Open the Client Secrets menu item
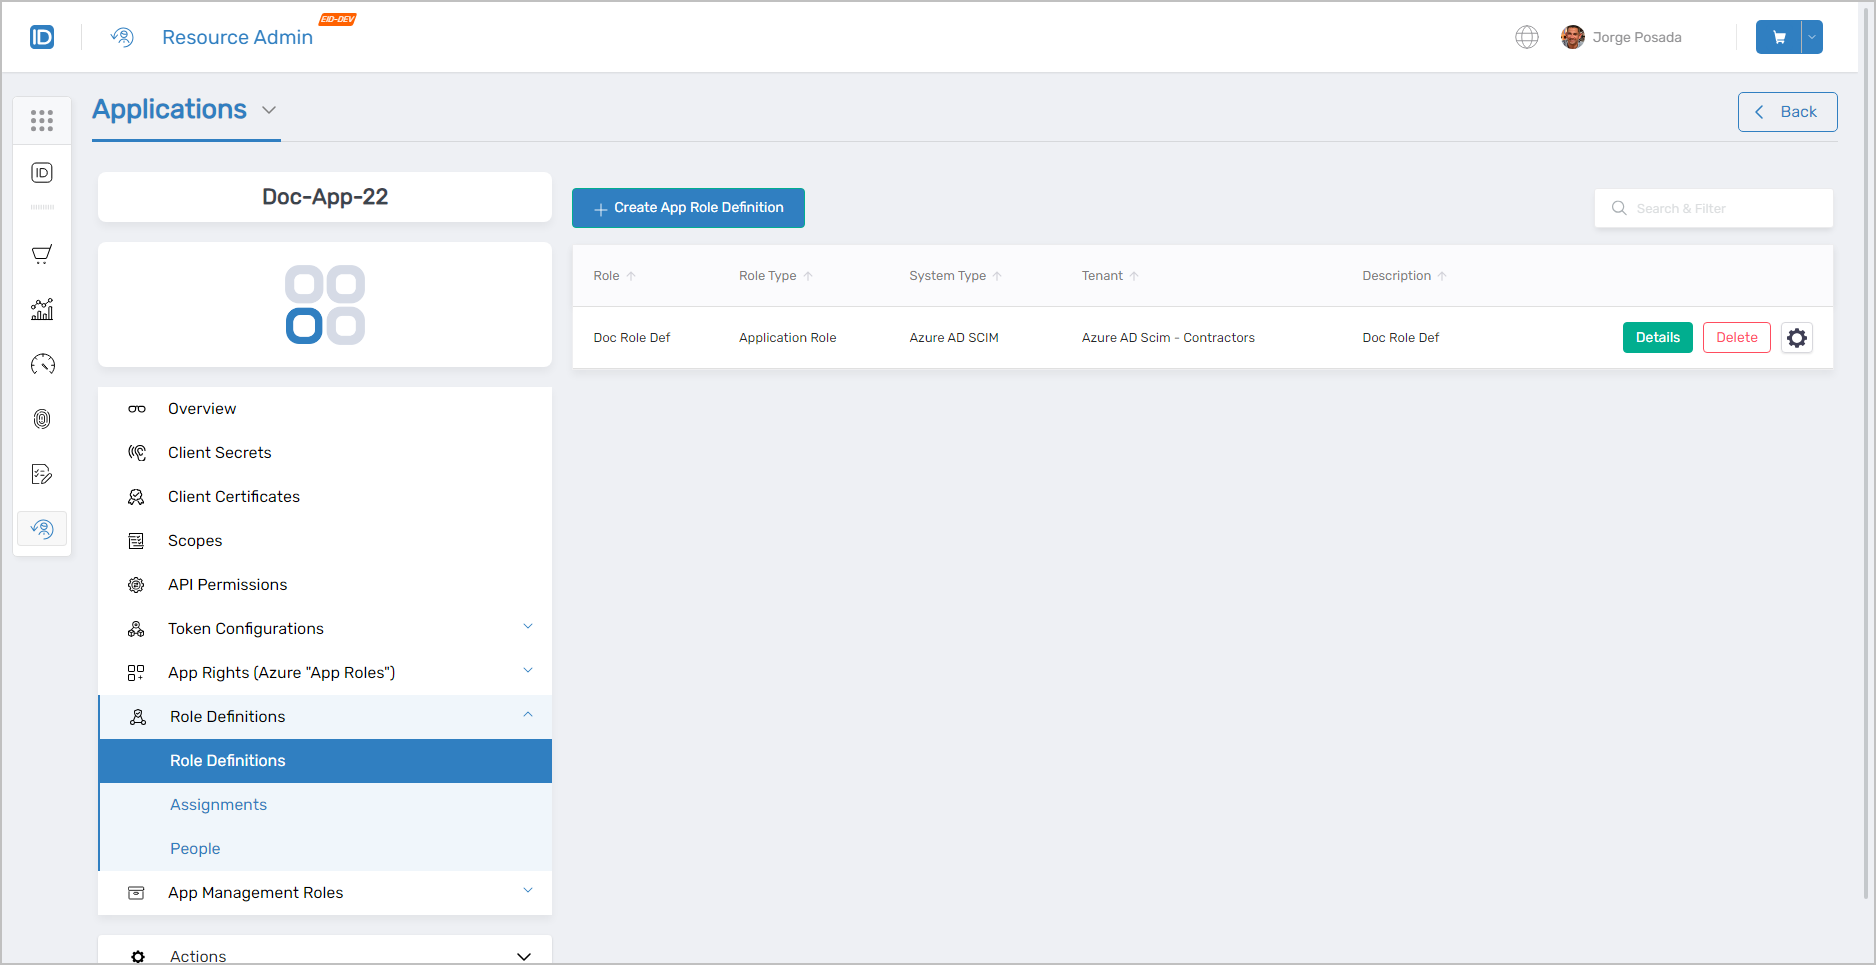Viewport: 1876px width, 965px height. [219, 452]
